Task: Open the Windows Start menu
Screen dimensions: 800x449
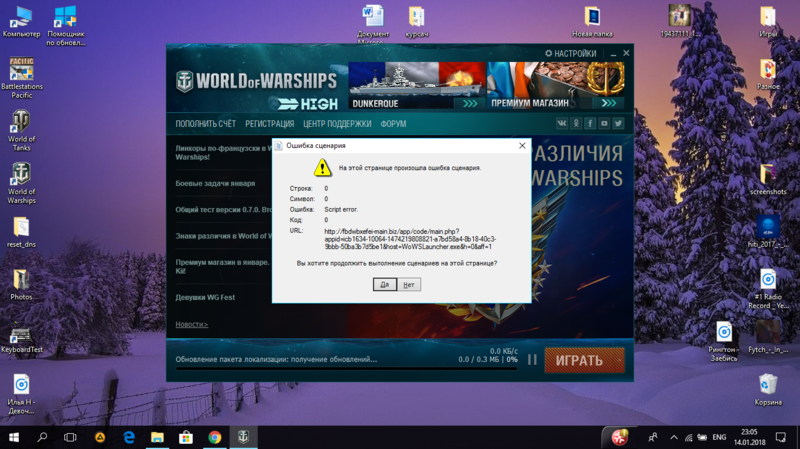Action: [14, 437]
